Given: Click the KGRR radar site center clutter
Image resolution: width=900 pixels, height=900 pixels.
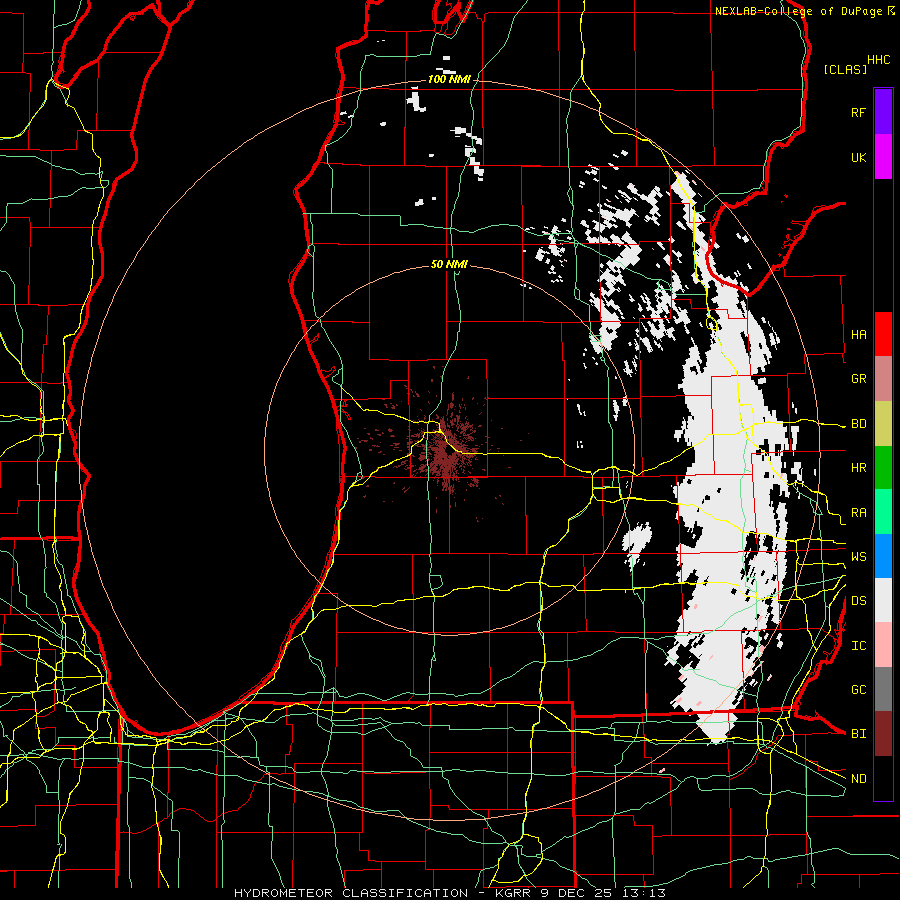Looking at the screenshot, I should tap(447, 451).
